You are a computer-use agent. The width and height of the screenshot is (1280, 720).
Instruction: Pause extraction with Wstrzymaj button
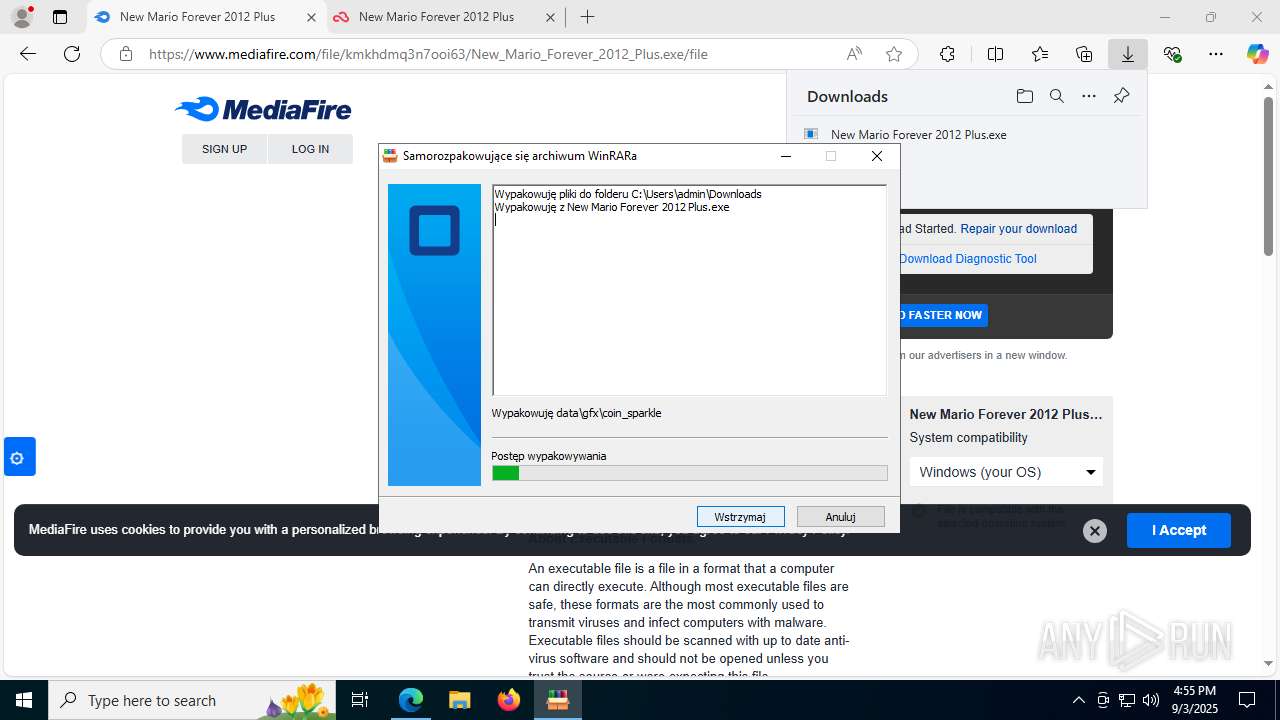pyautogui.click(x=740, y=516)
